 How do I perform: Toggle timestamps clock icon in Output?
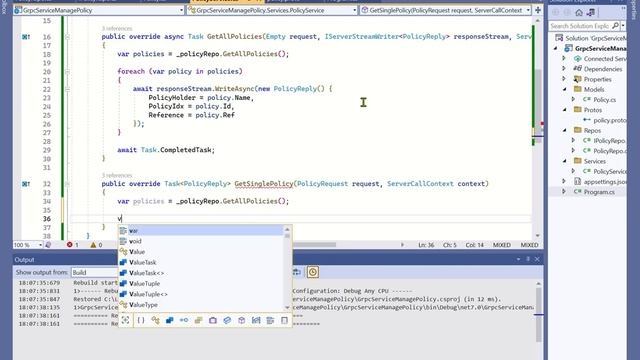[x=313, y=272]
